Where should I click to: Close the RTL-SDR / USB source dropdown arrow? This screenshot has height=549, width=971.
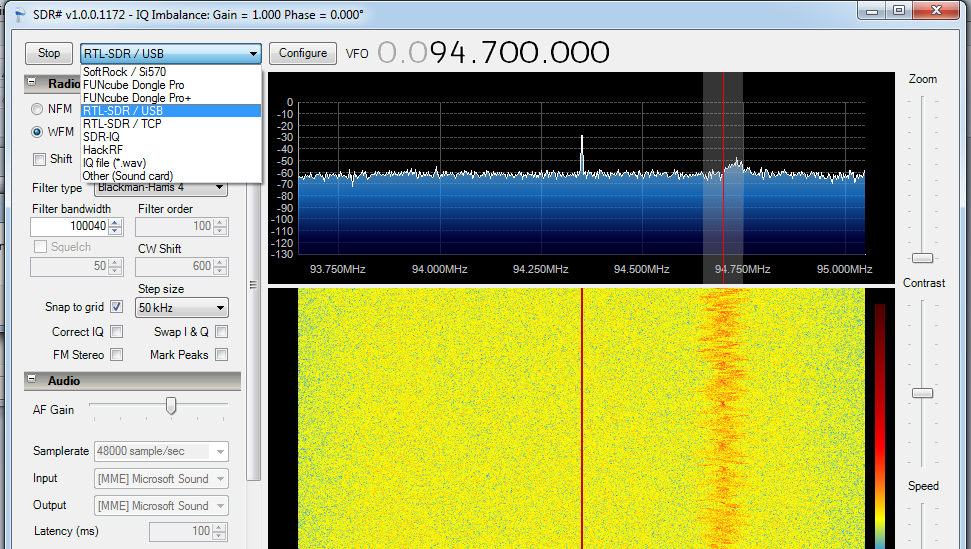tap(253, 54)
